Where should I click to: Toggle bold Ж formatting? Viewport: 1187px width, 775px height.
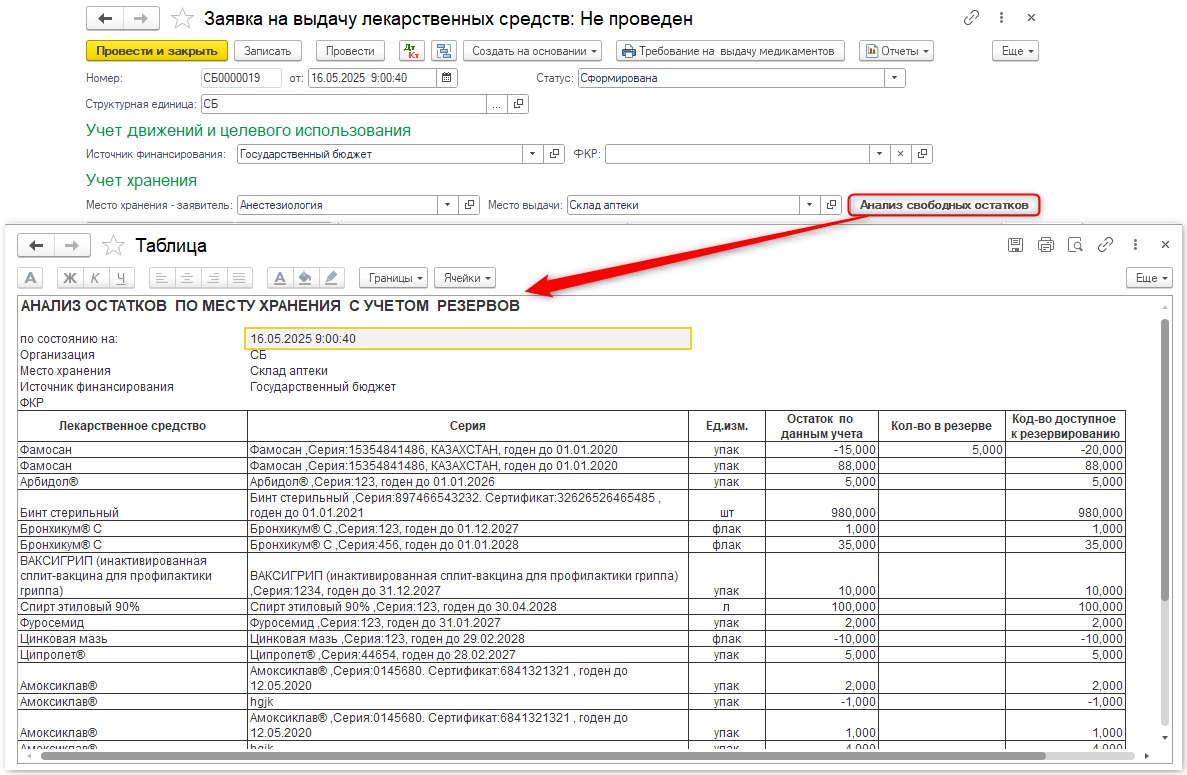click(70, 278)
